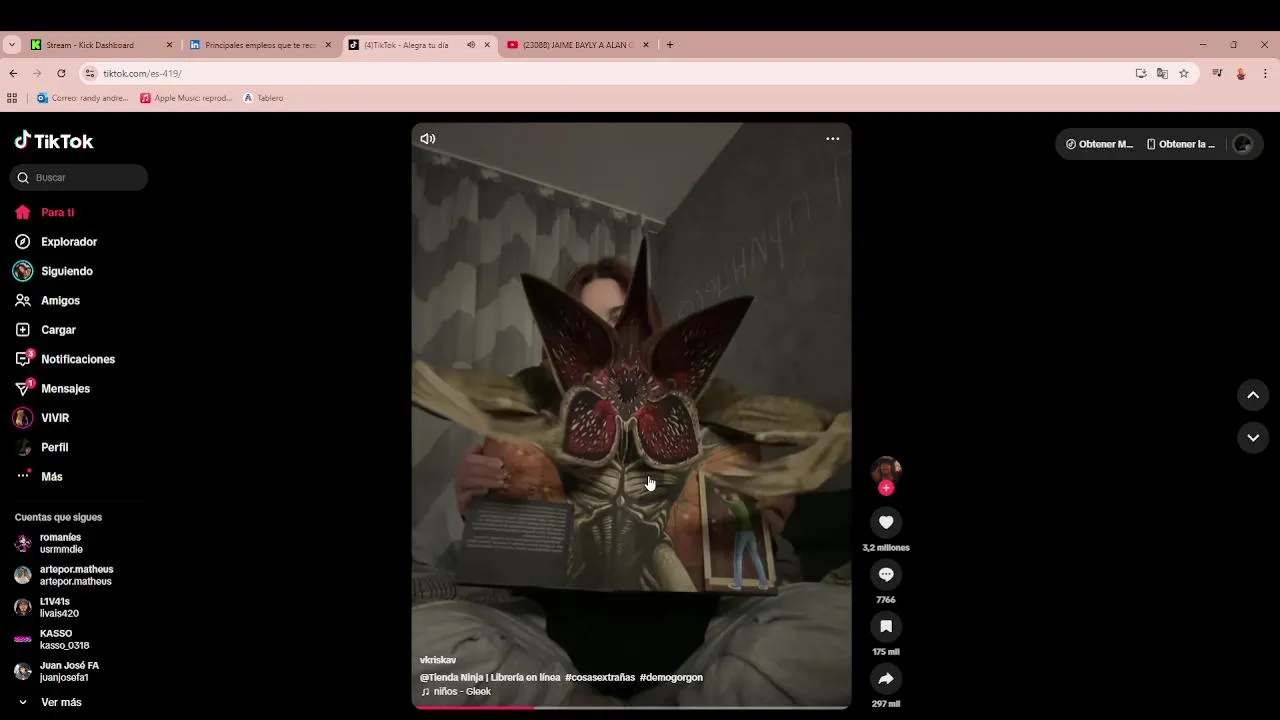The image size is (1280, 720).
Task: Save the video with the bookmark icon
Action: (x=886, y=626)
